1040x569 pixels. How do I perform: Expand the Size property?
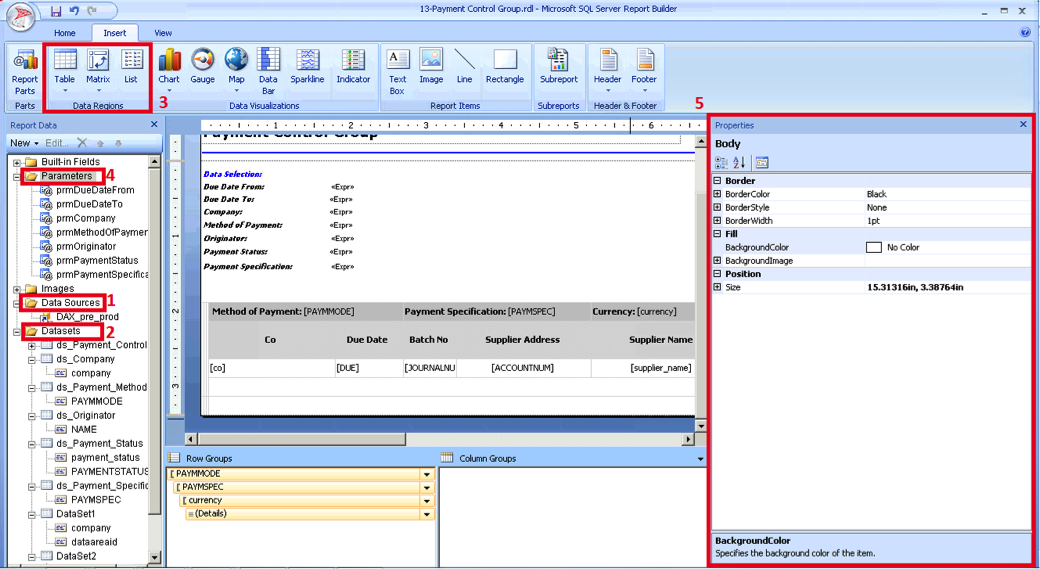[717, 287]
